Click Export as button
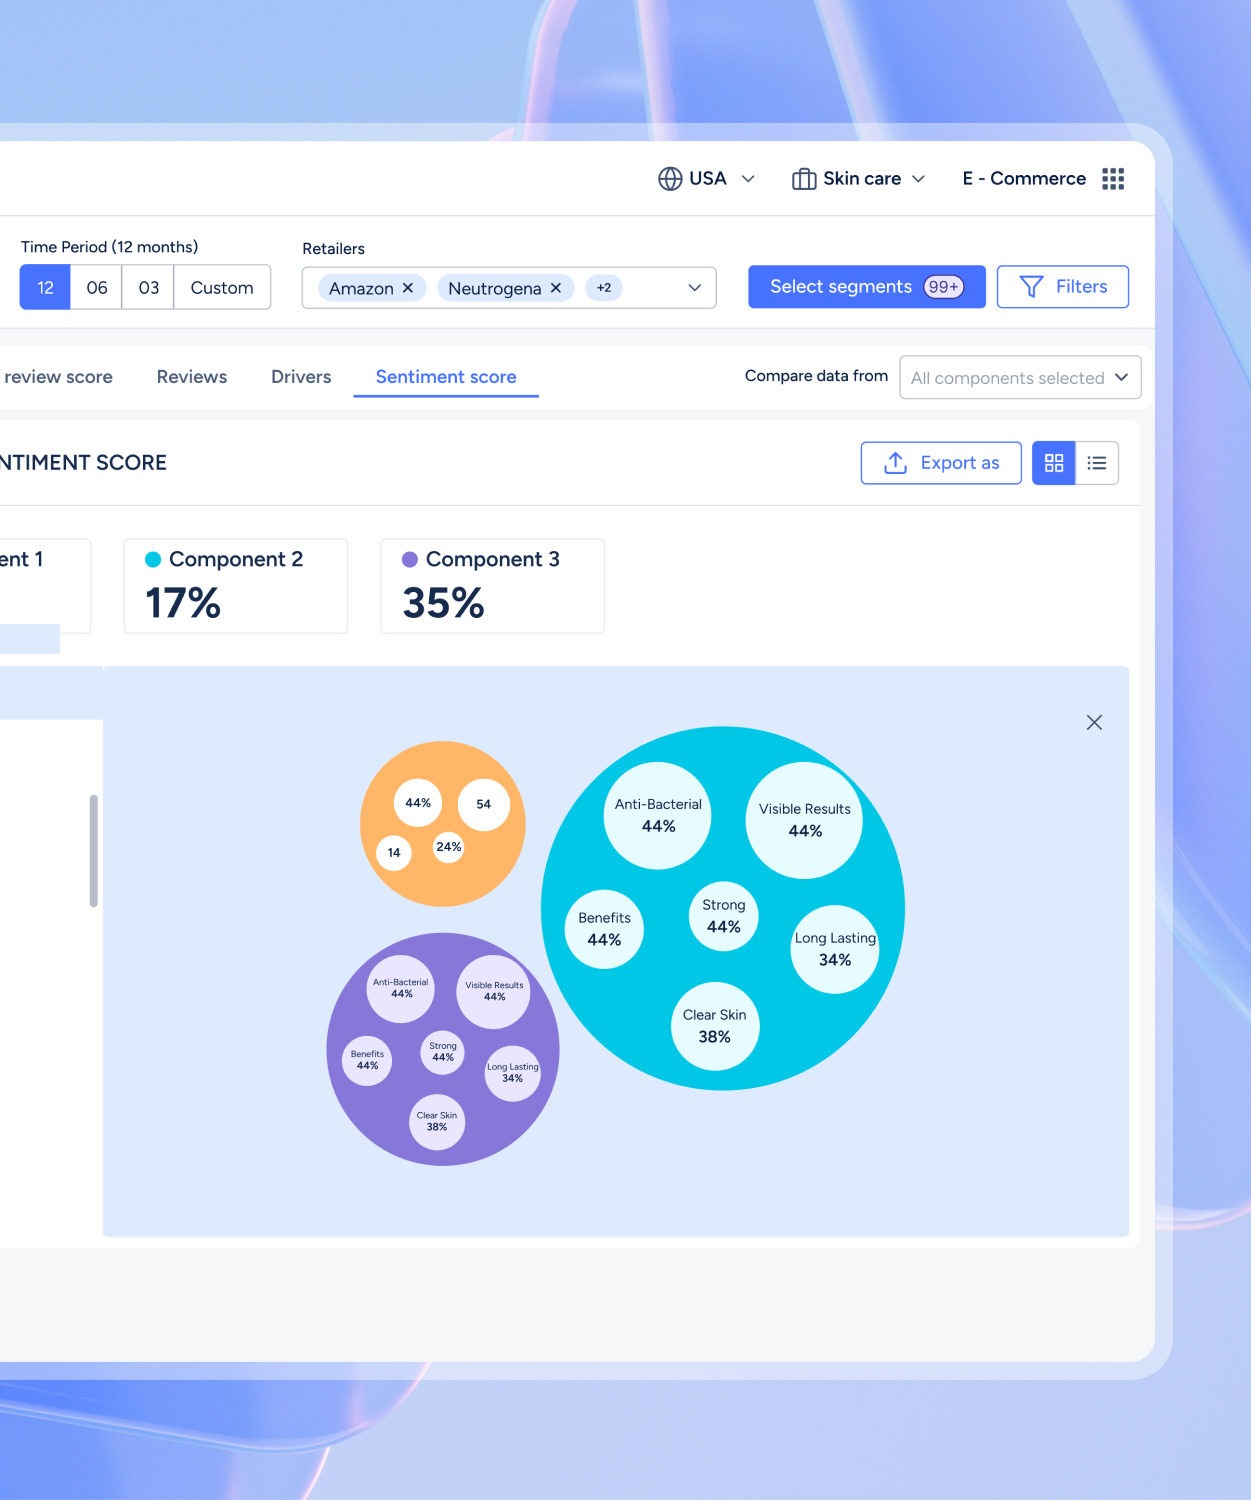 [941, 463]
